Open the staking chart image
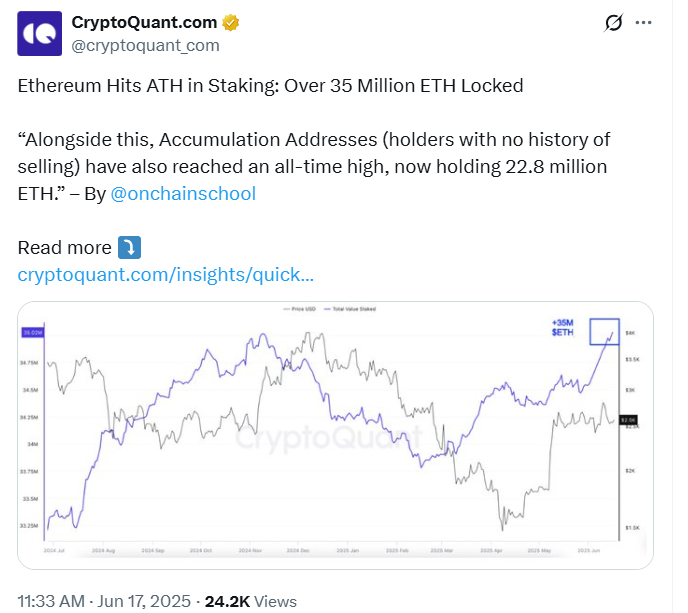Image resolution: width=688 pixels, height=613 pixels. (335, 435)
